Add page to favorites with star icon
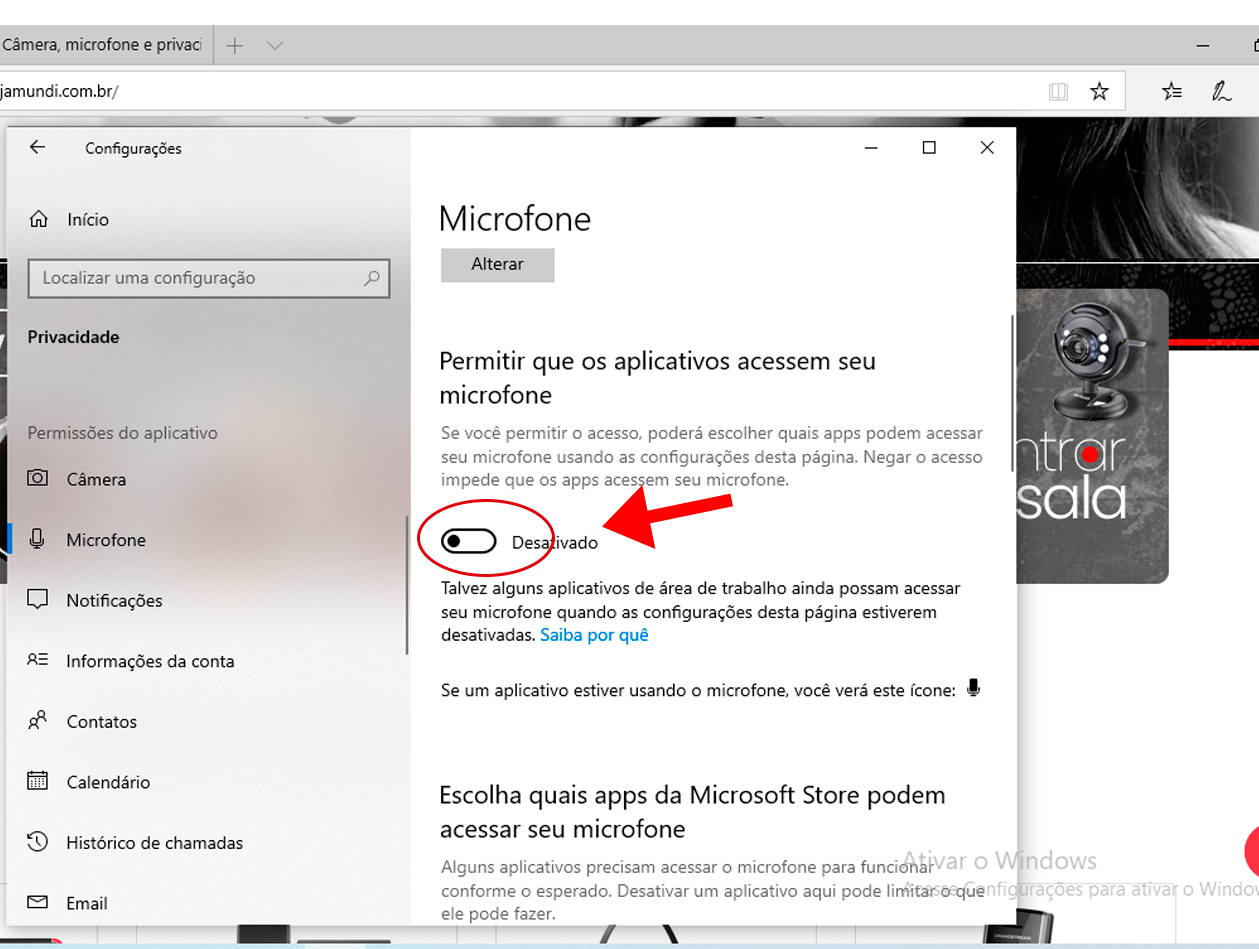This screenshot has height=949, width=1259. (1099, 92)
